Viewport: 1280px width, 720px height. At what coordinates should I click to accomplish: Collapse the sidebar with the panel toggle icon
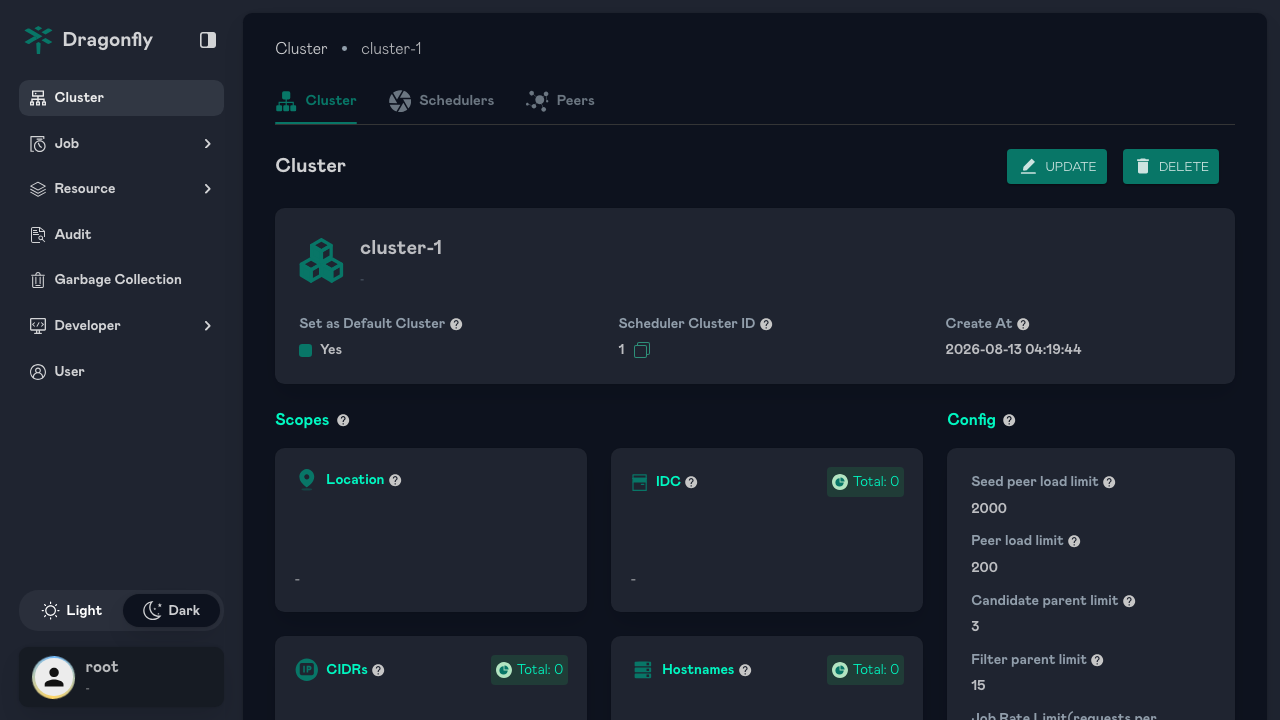coord(208,40)
